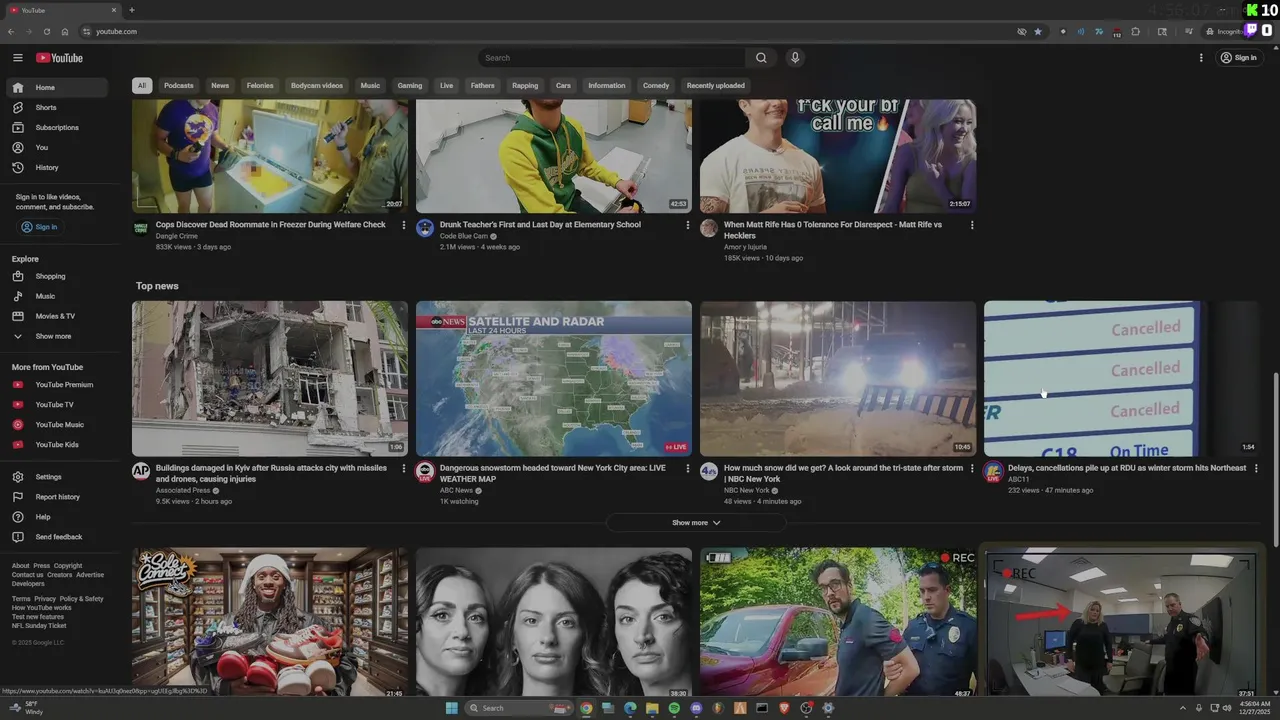This screenshot has width=1280, height=720.
Task: Open Movies & TV under Explore
Action: [57, 316]
